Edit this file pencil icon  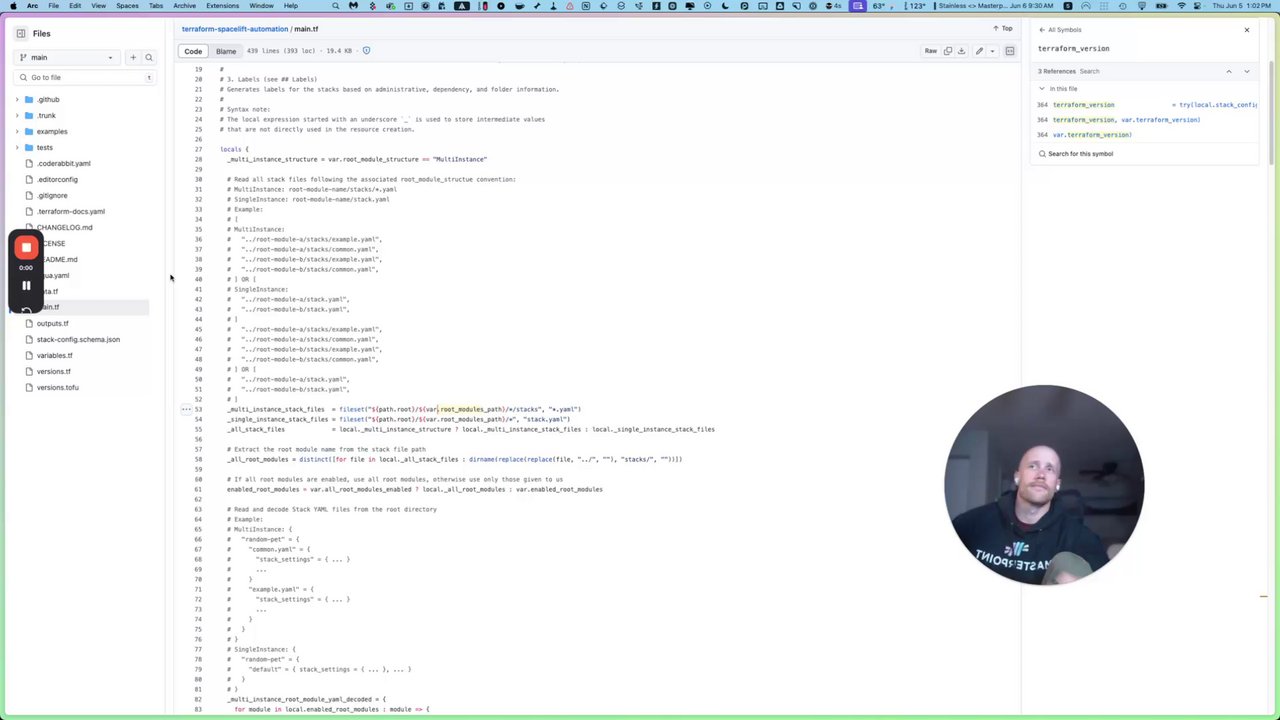[979, 51]
